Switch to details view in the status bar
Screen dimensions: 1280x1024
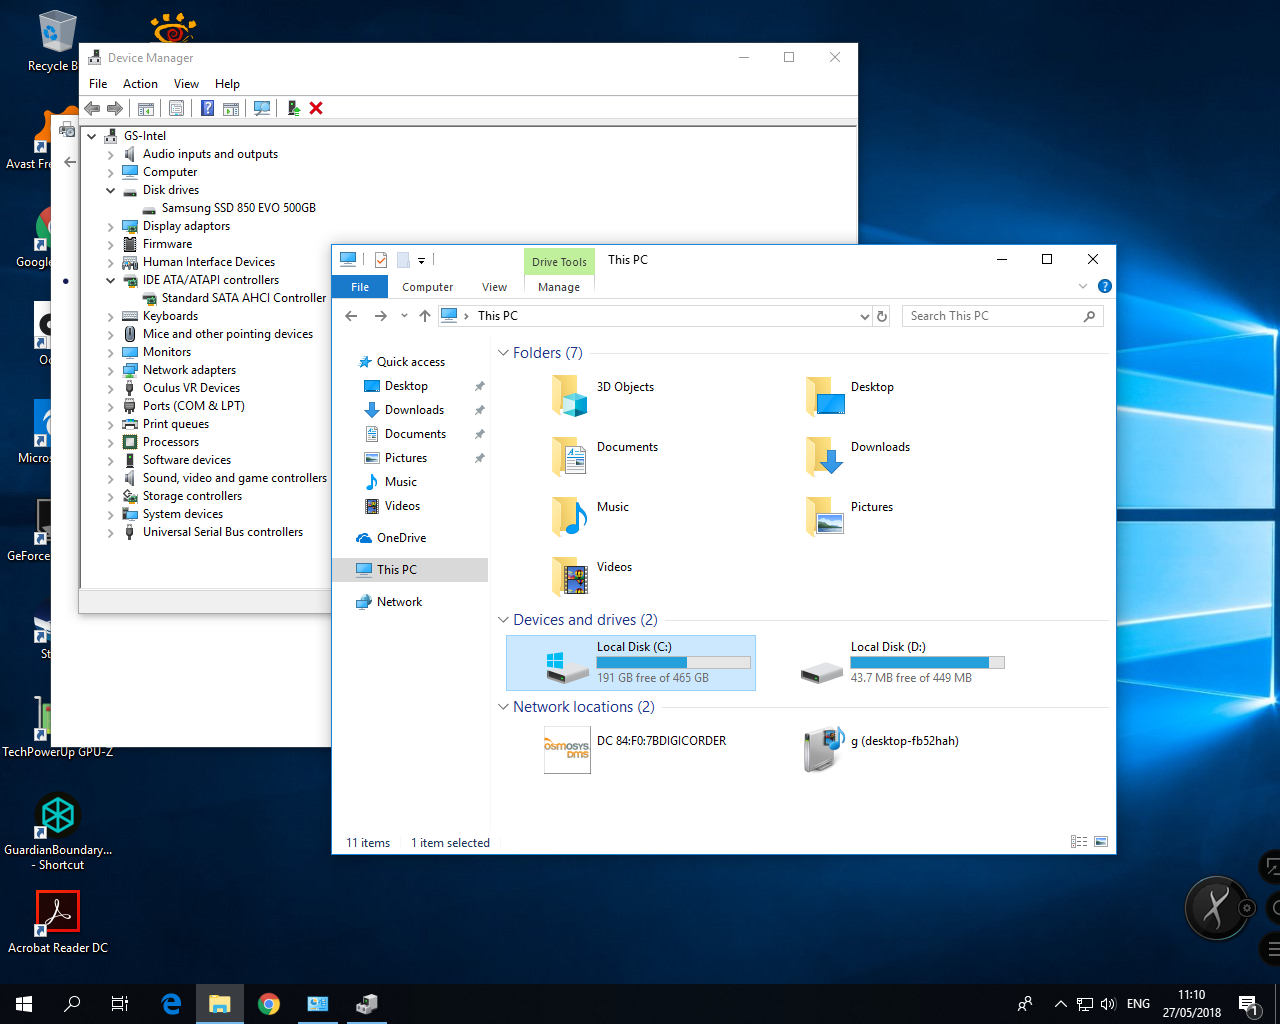click(1079, 842)
